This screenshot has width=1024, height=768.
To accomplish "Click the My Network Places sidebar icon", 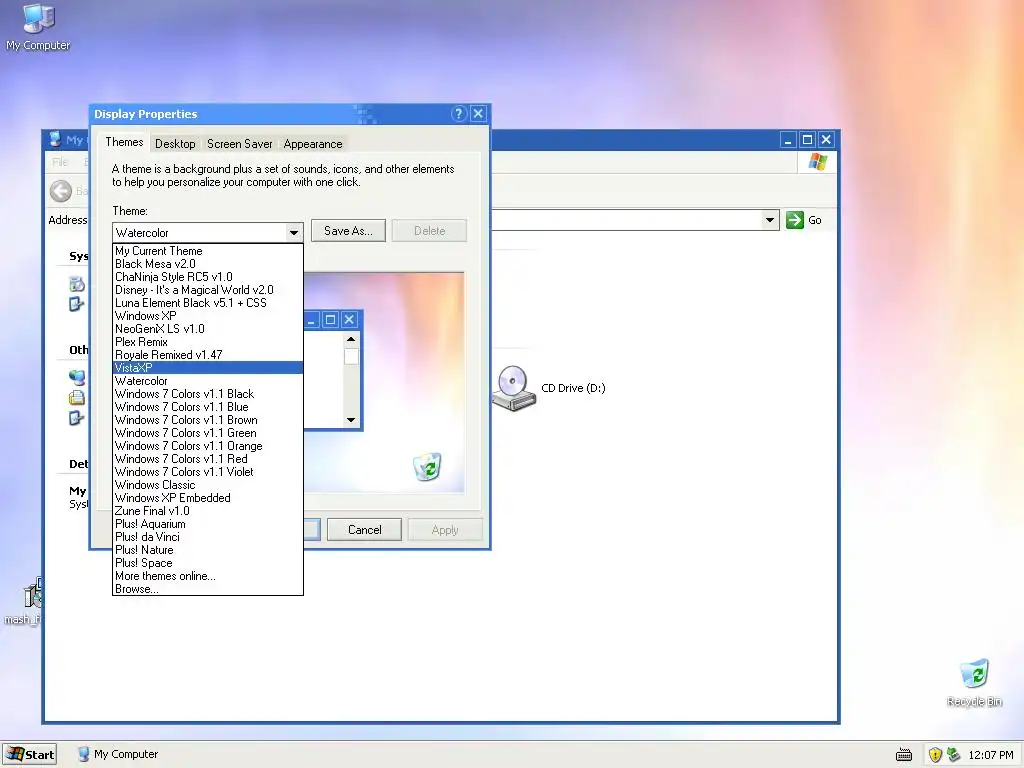I will click(x=76, y=377).
